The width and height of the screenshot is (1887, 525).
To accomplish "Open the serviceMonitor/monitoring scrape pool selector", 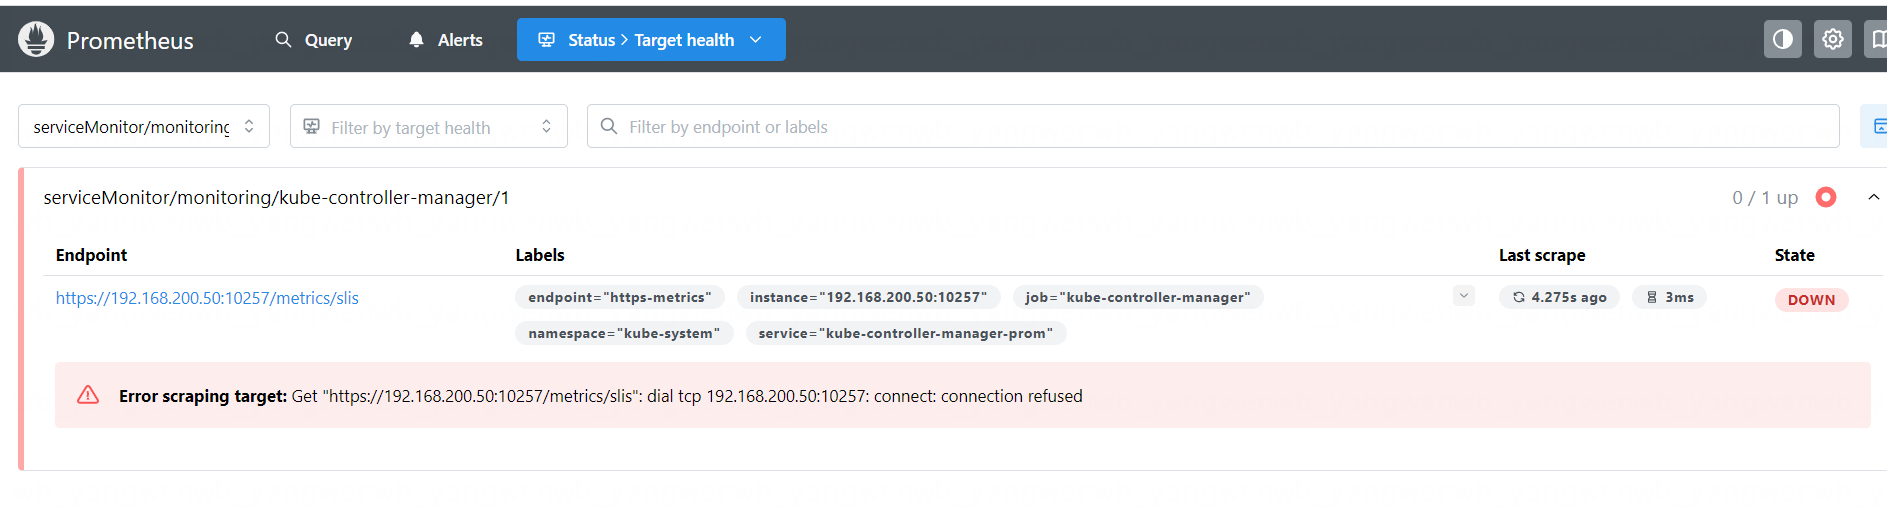I will point(144,127).
